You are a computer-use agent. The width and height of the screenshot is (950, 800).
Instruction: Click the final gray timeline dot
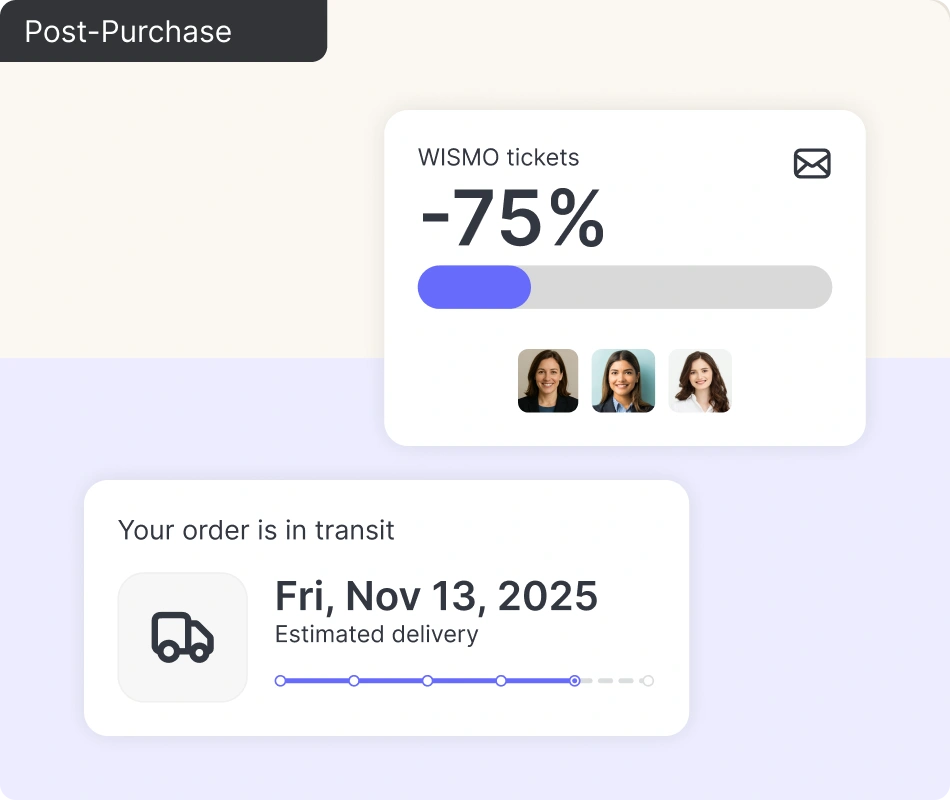(648, 681)
